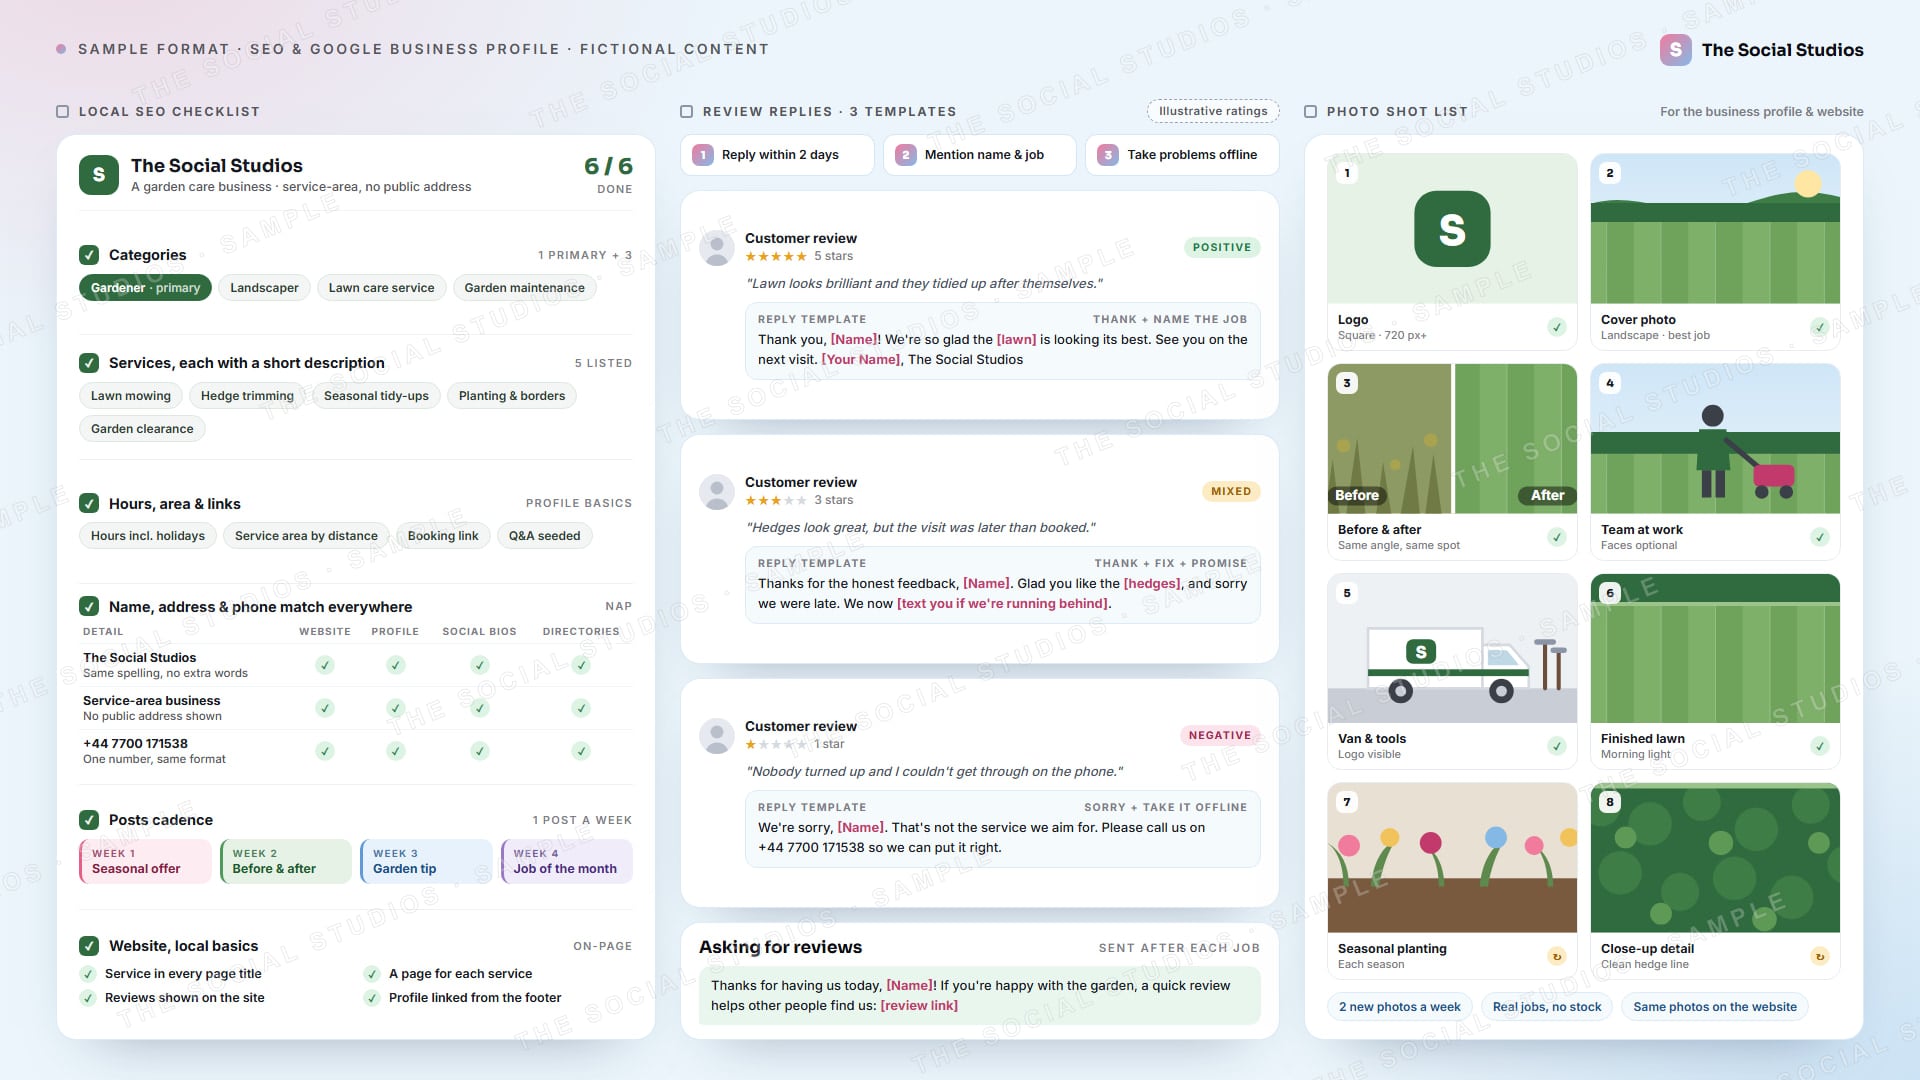Screen dimensions: 1920x1080
Task: Click pending refresh icon on Close-up detail card
Action: 1820,956
